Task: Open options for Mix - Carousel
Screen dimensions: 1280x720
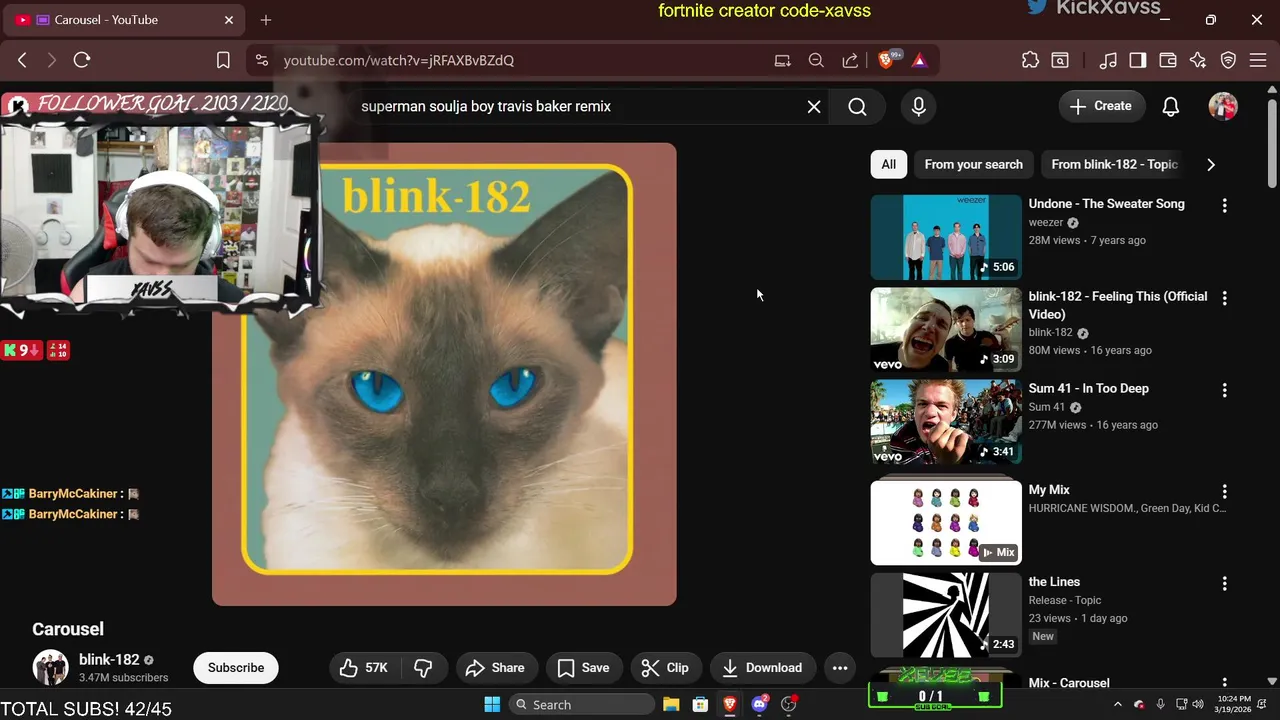Action: (x=1225, y=683)
